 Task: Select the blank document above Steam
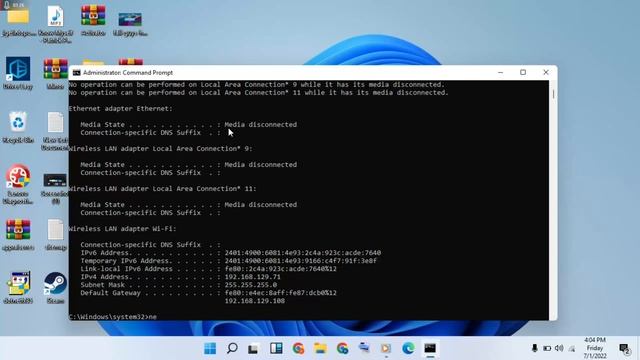tap(56, 234)
